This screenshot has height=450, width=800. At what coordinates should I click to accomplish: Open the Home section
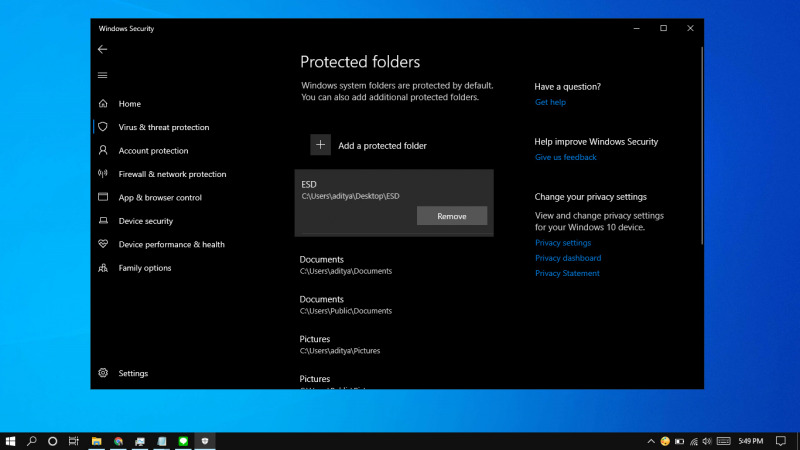pyautogui.click(x=130, y=104)
